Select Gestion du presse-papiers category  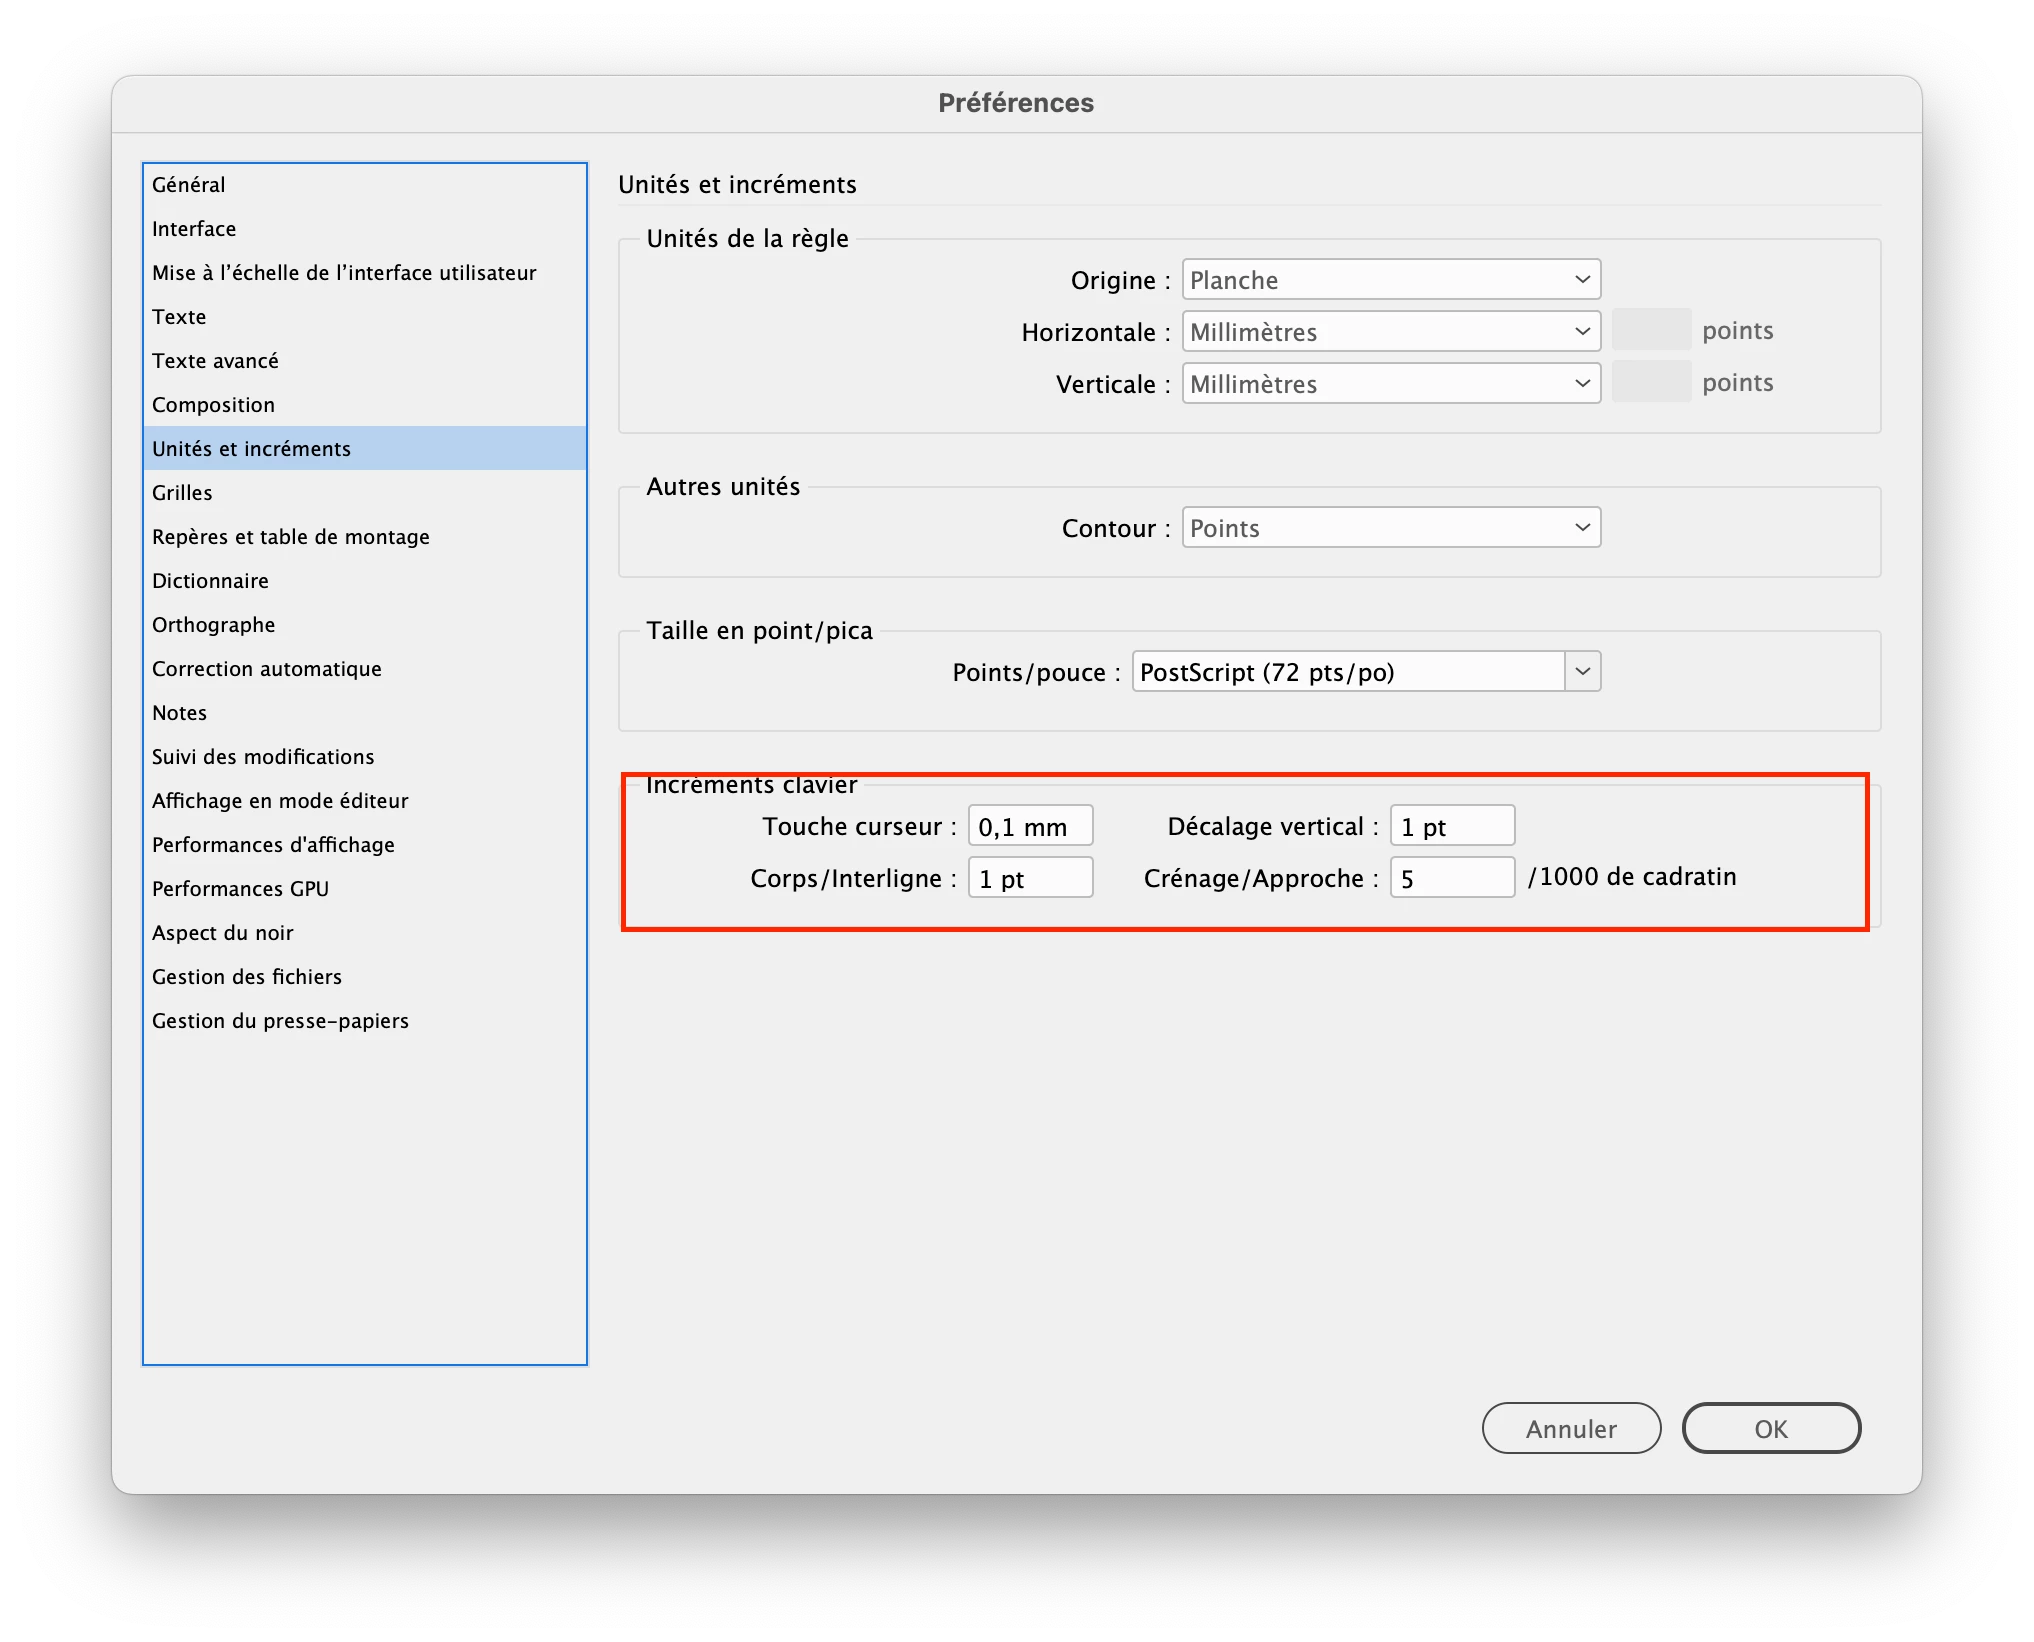[280, 1021]
